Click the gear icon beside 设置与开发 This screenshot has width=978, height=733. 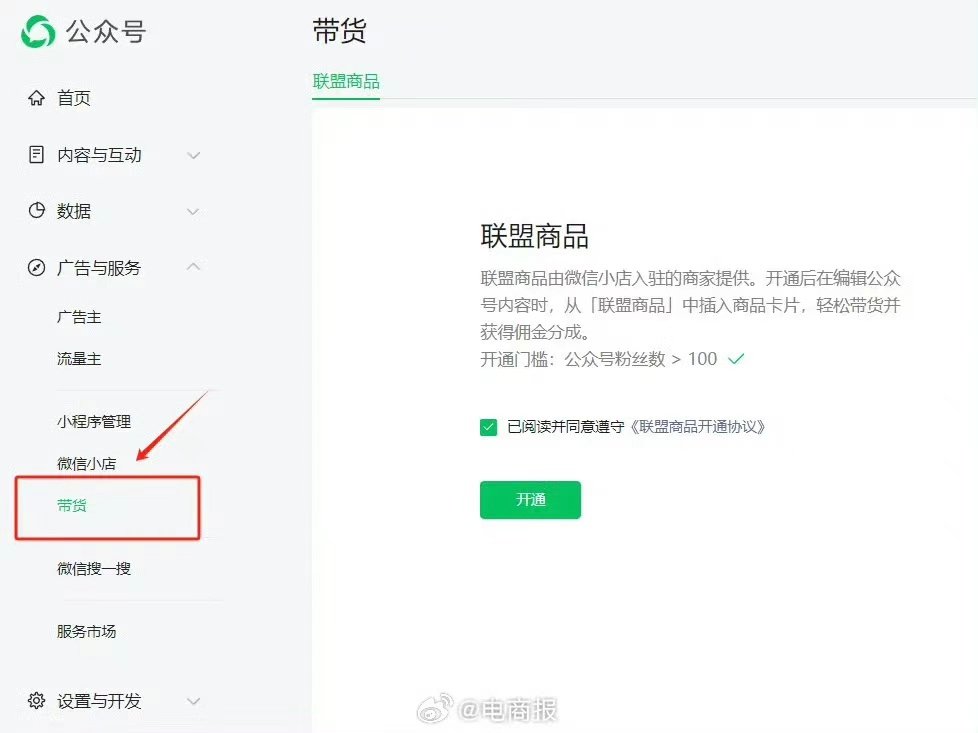pyautogui.click(x=36, y=701)
